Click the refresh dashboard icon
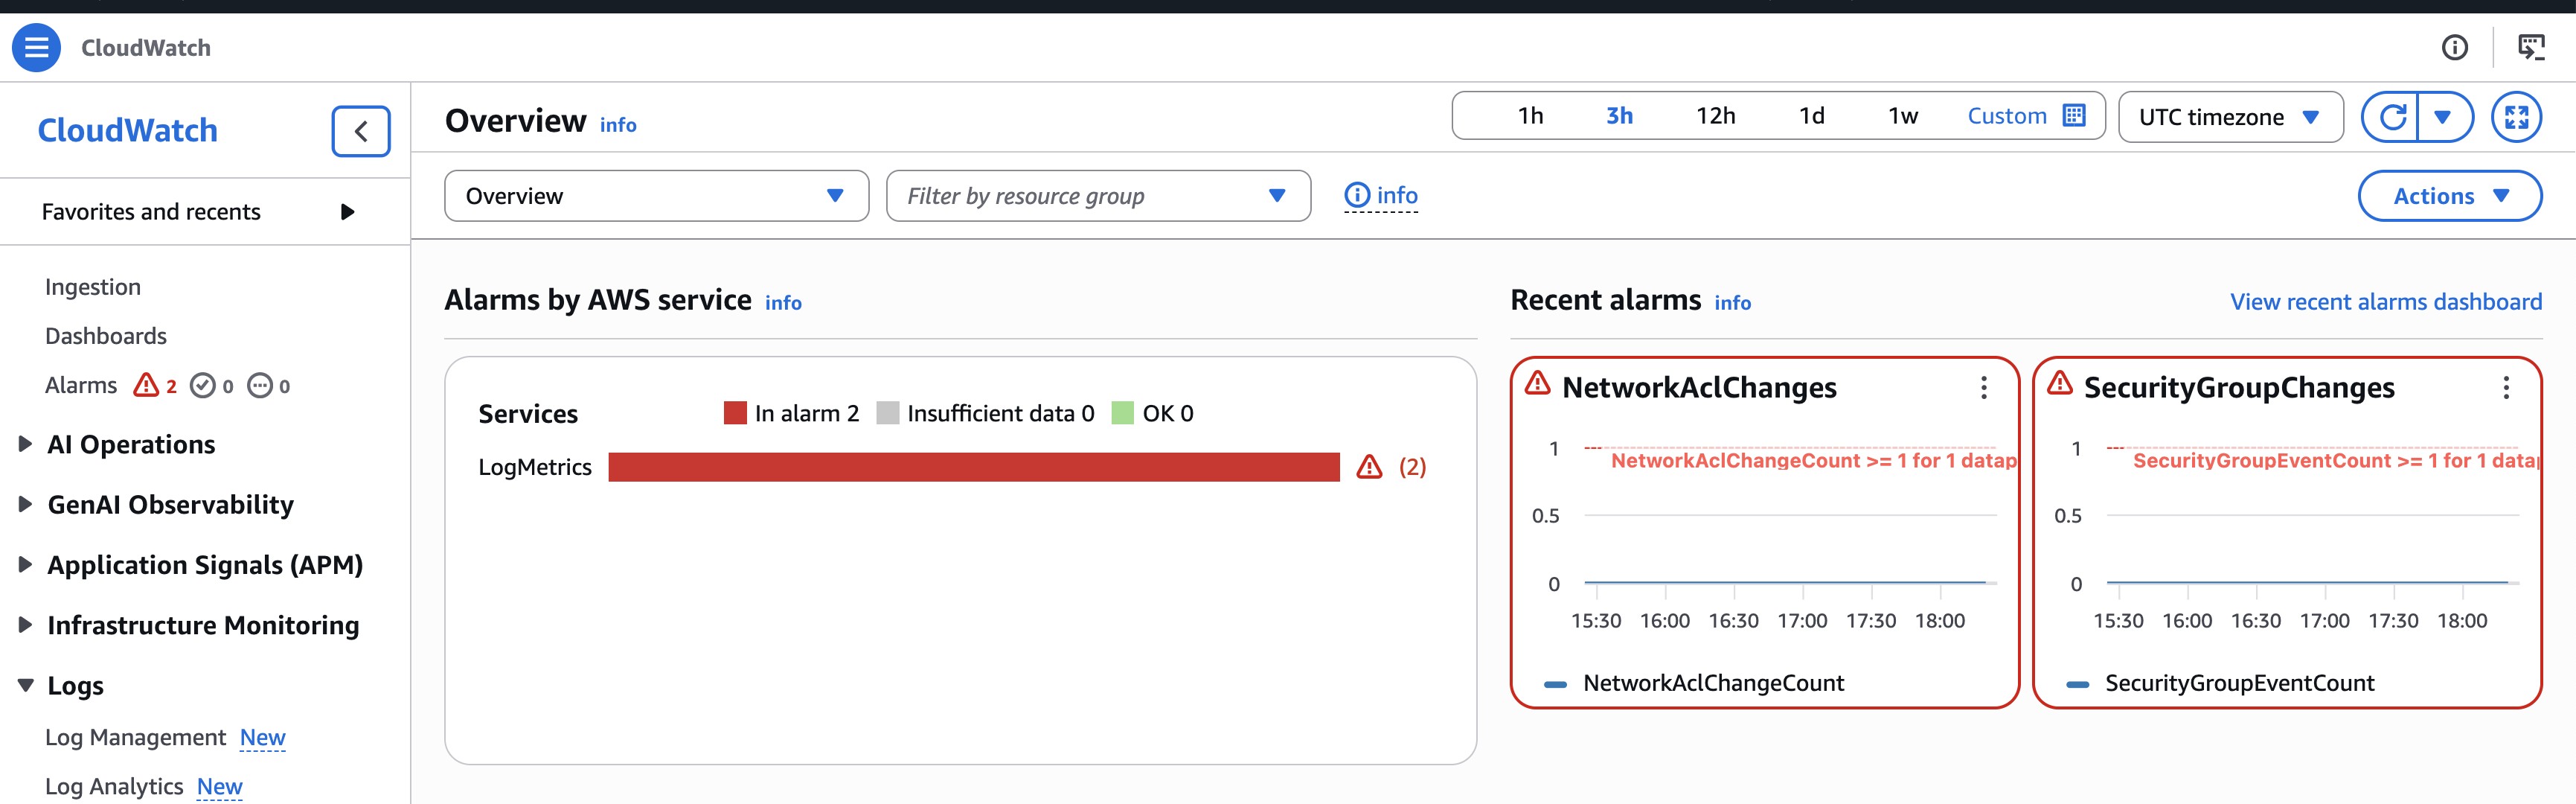2576x804 pixels. [2391, 117]
